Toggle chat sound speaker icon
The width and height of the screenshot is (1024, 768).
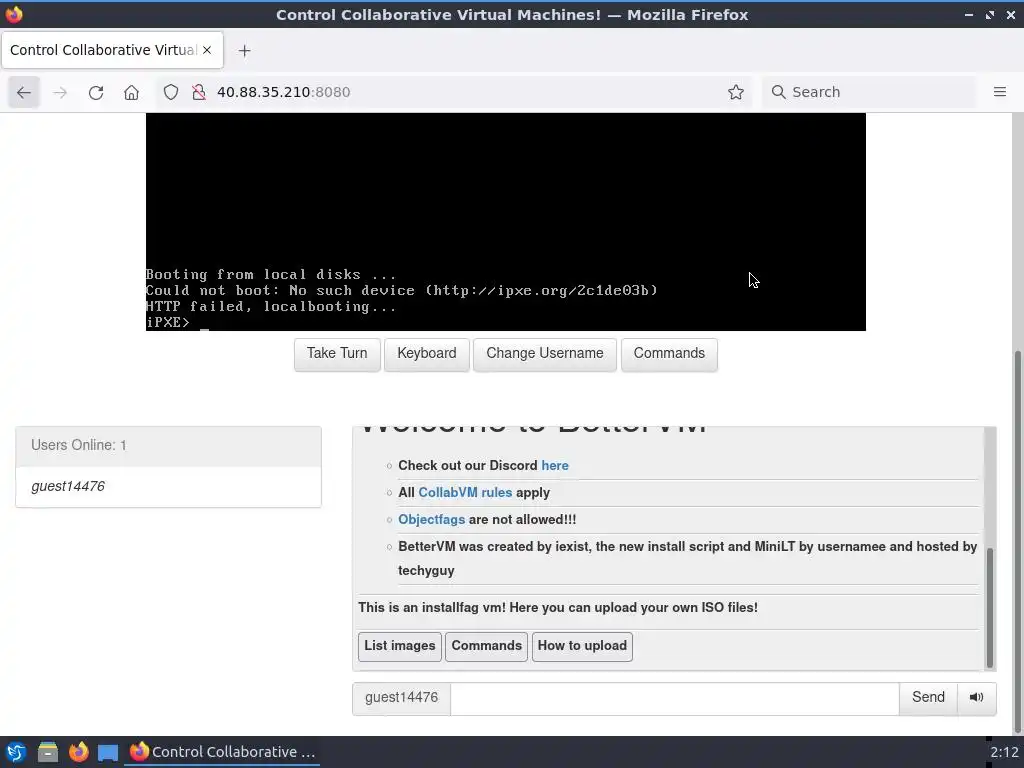976,697
